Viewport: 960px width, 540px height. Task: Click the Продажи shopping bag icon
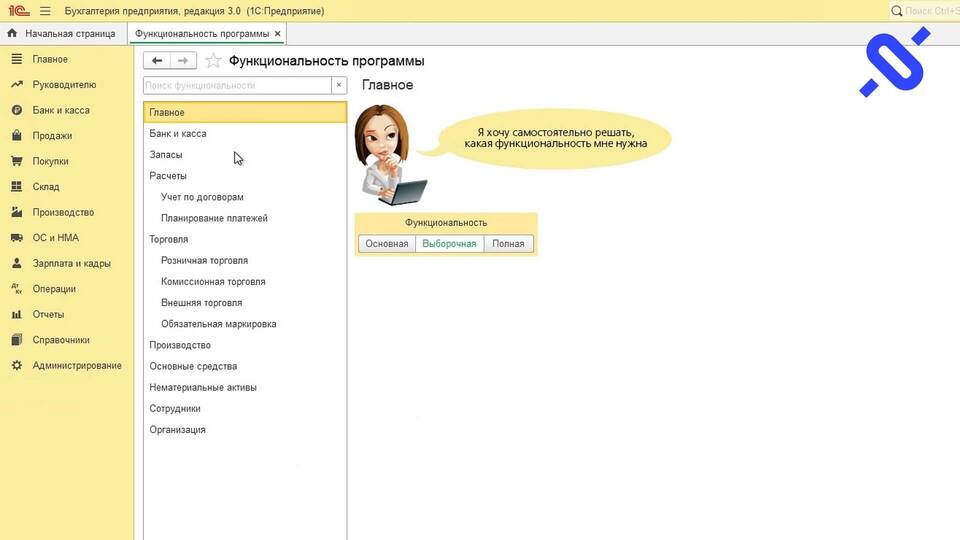click(16, 136)
